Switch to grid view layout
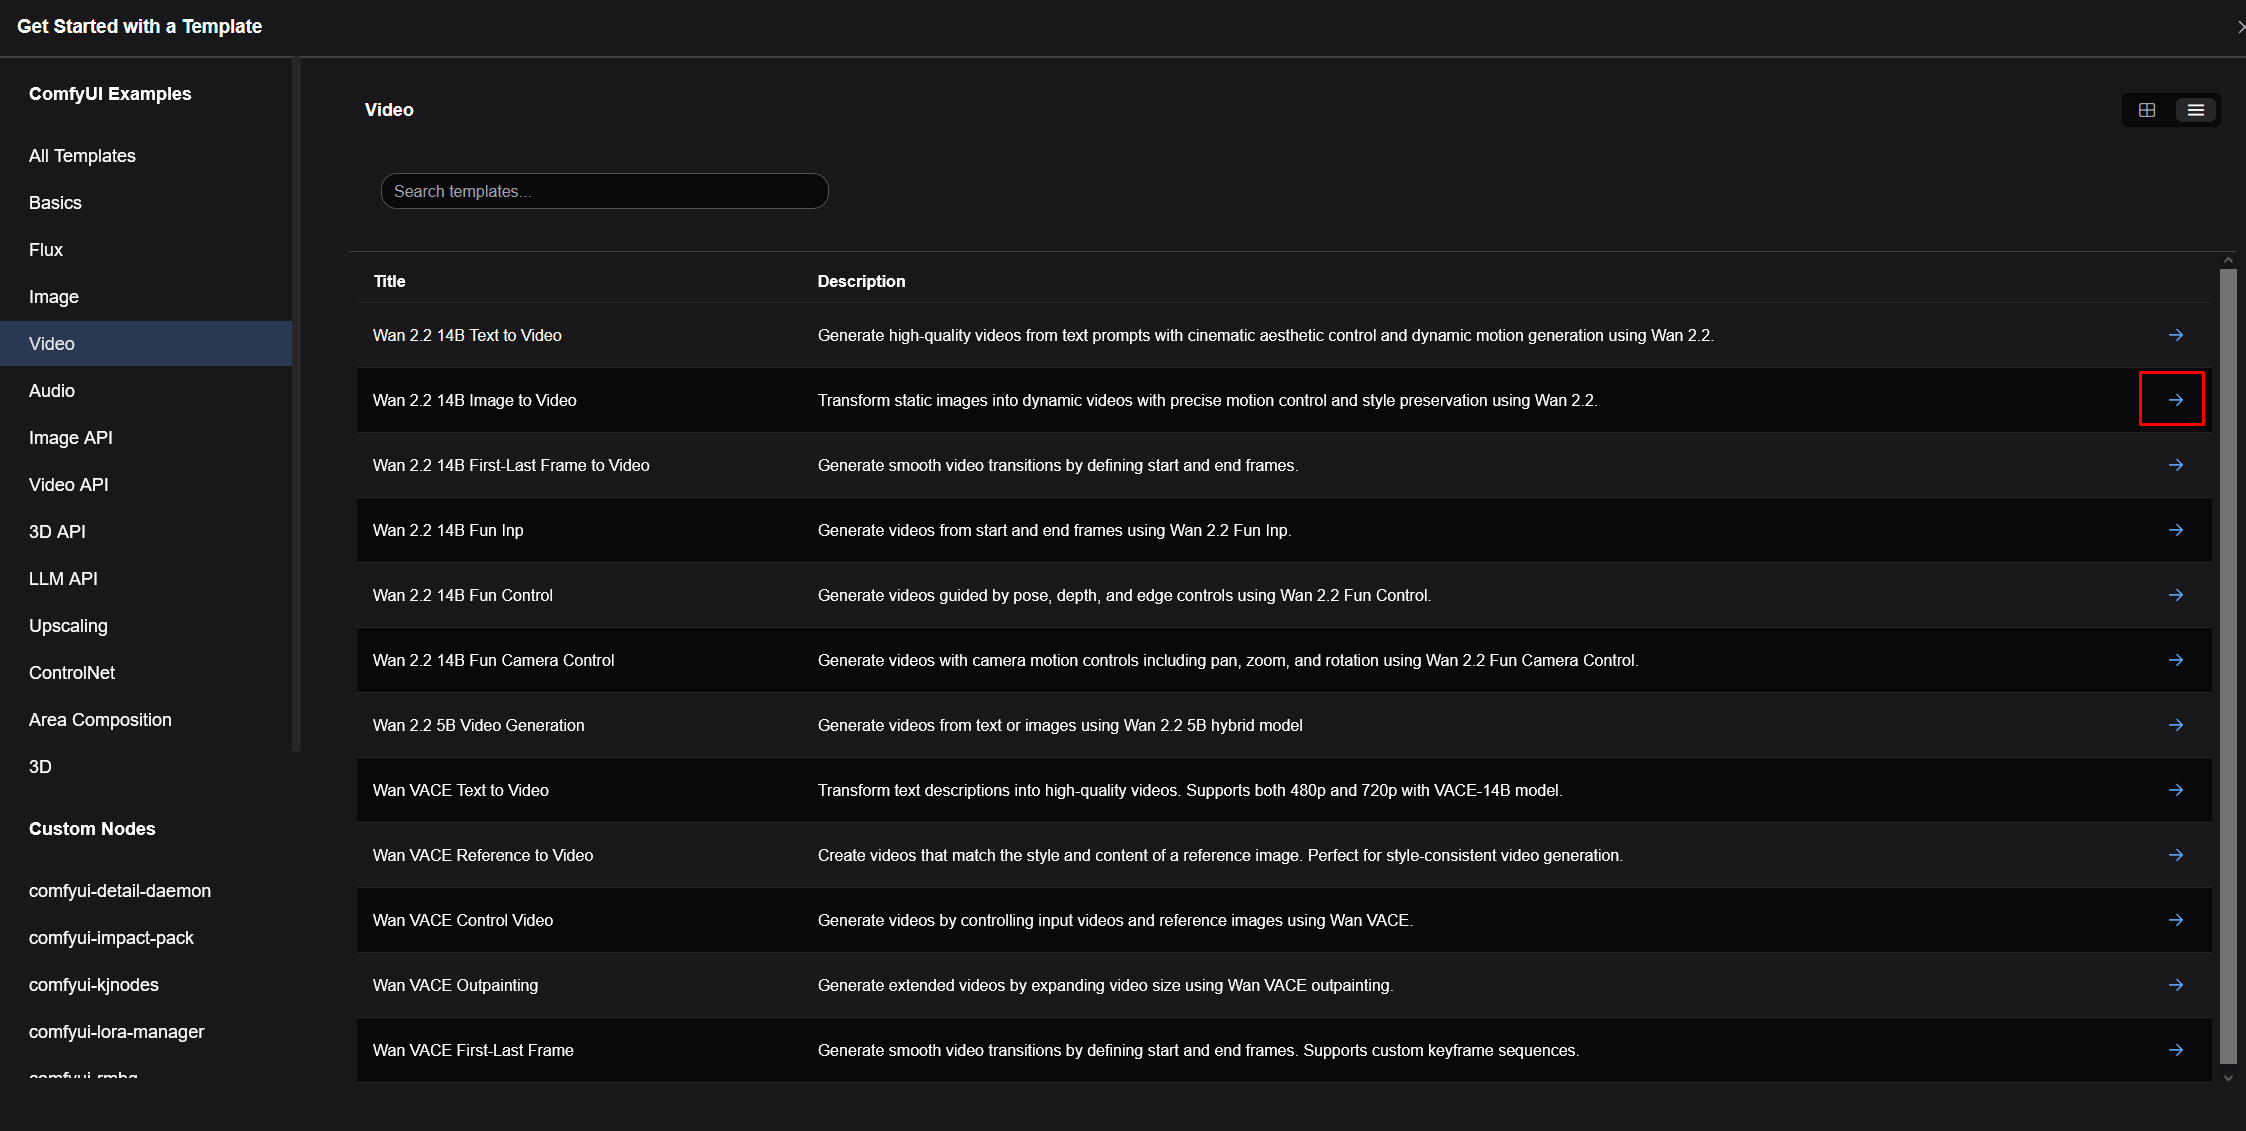Image resolution: width=2246 pixels, height=1131 pixels. pyautogui.click(x=2147, y=110)
